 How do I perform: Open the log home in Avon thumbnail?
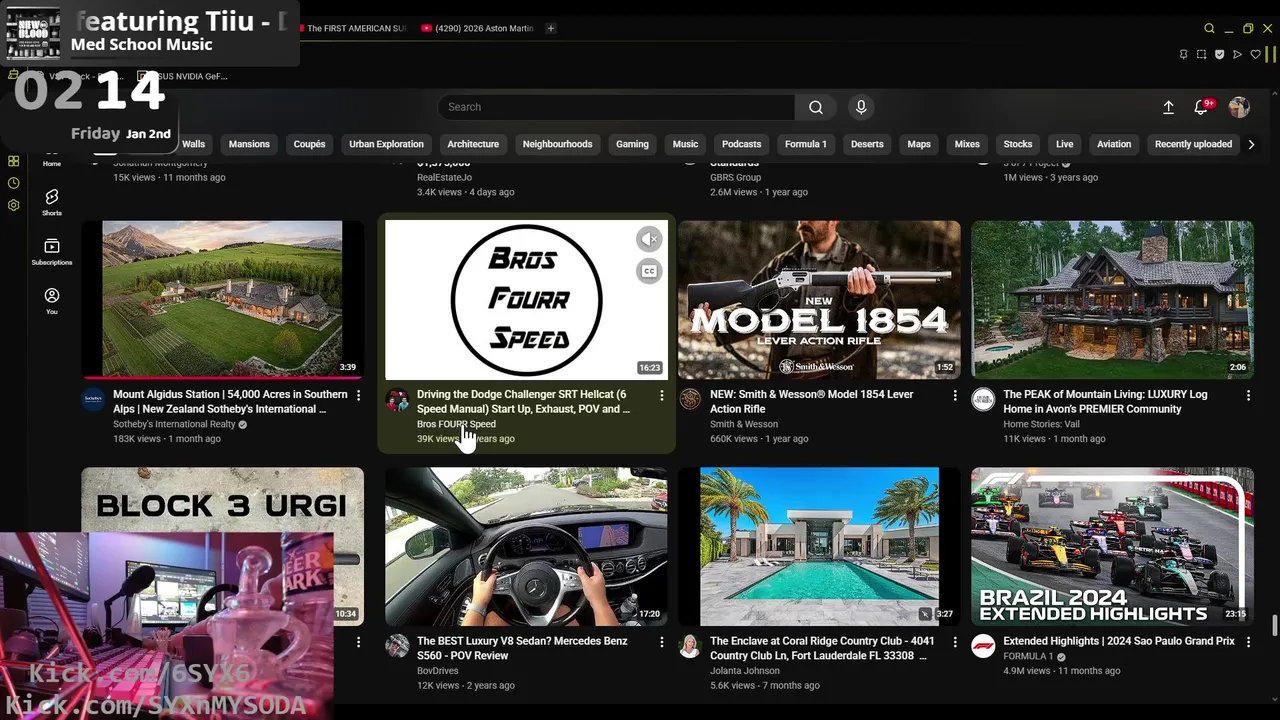(x=1112, y=299)
